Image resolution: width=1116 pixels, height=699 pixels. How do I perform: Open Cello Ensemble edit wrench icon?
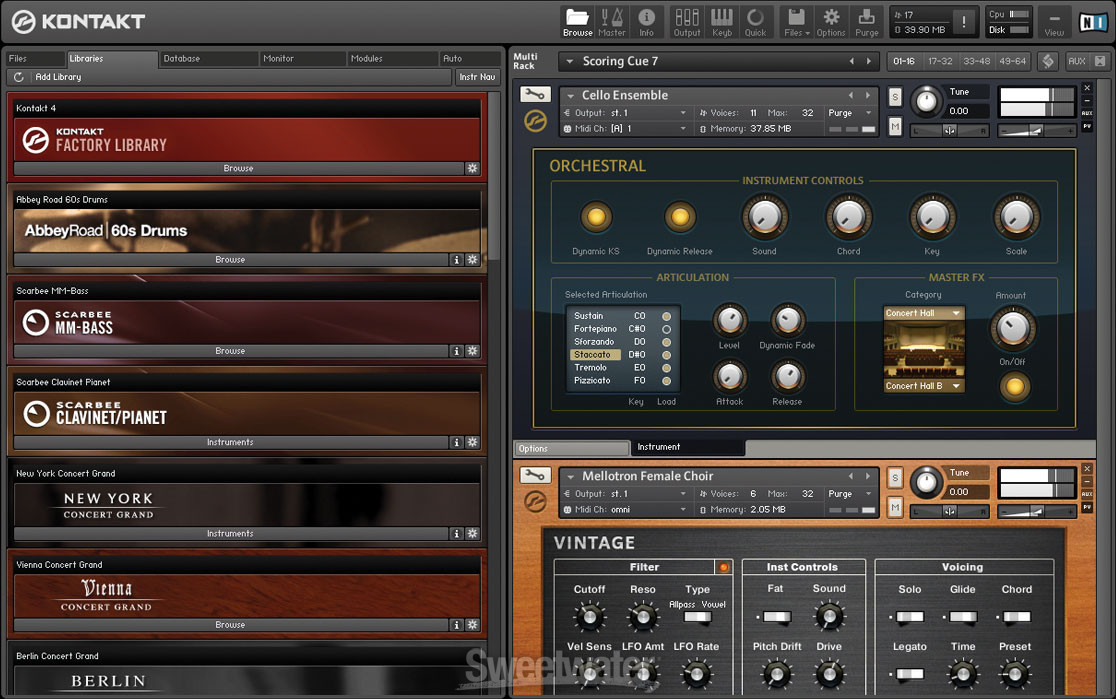(534, 92)
